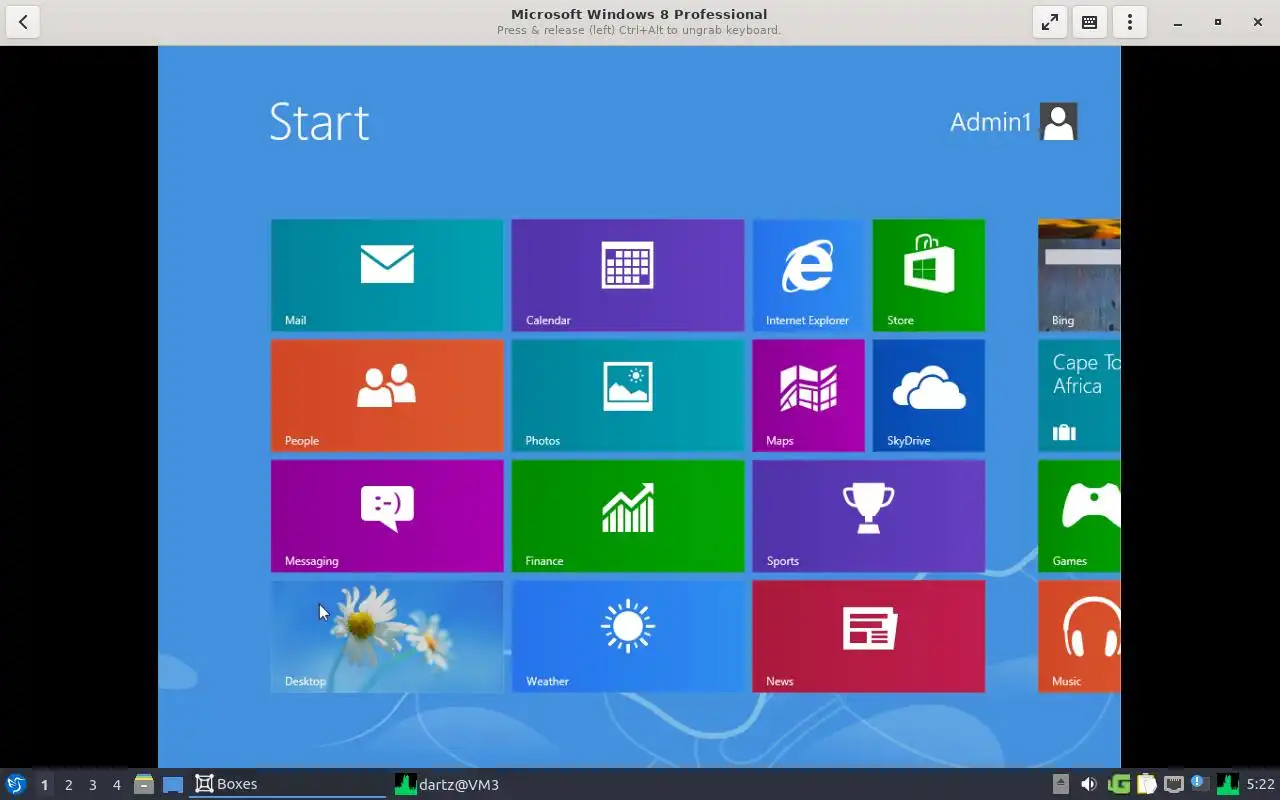
Task: Click the show desktop icon in taskbar
Action: coord(173,784)
